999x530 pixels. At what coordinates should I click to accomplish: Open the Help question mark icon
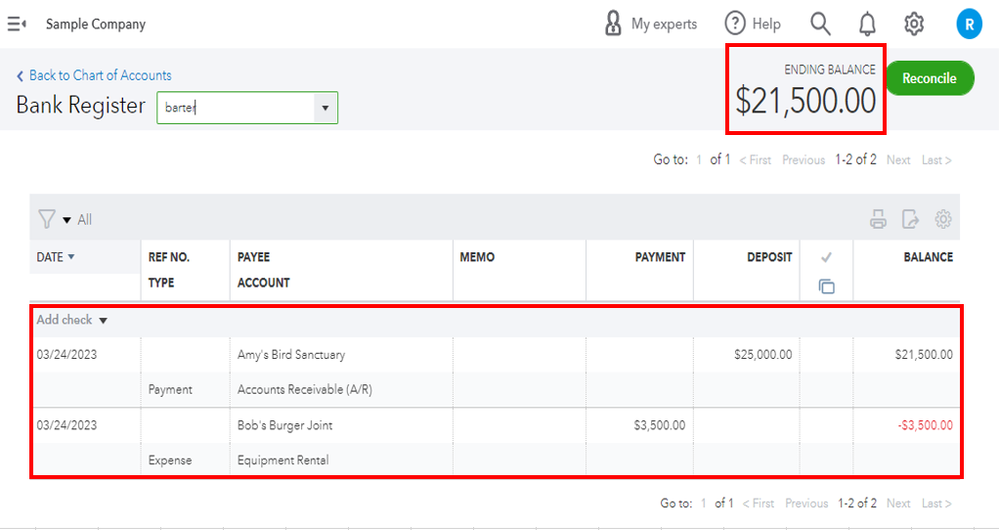pyautogui.click(x=735, y=24)
